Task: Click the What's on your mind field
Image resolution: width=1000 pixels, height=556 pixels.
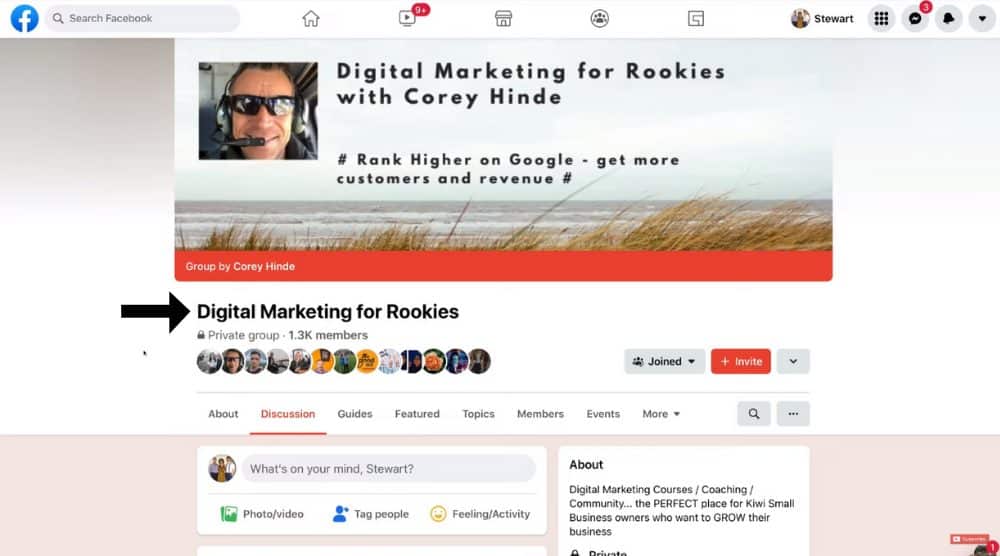Action: 388,469
